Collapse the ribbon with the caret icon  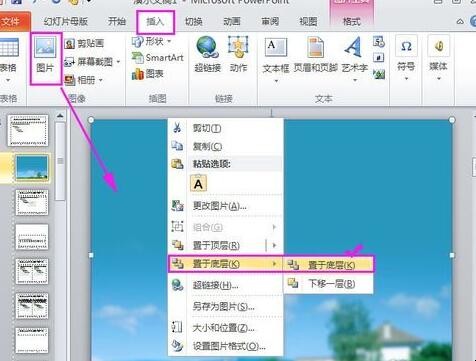click(x=460, y=22)
